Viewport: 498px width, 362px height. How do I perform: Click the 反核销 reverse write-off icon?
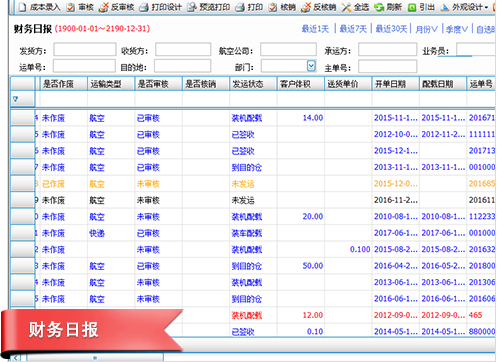click(x=306, y=7)
